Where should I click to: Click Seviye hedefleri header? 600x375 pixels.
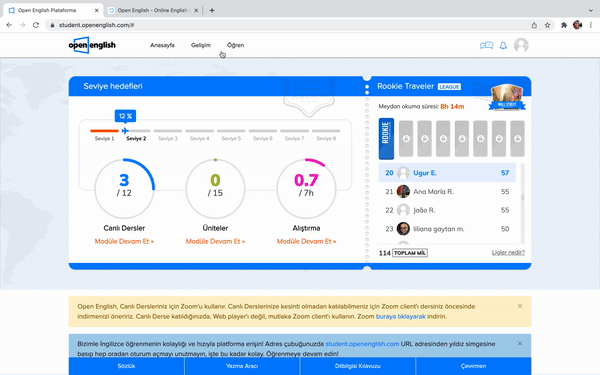pos(113,86)
